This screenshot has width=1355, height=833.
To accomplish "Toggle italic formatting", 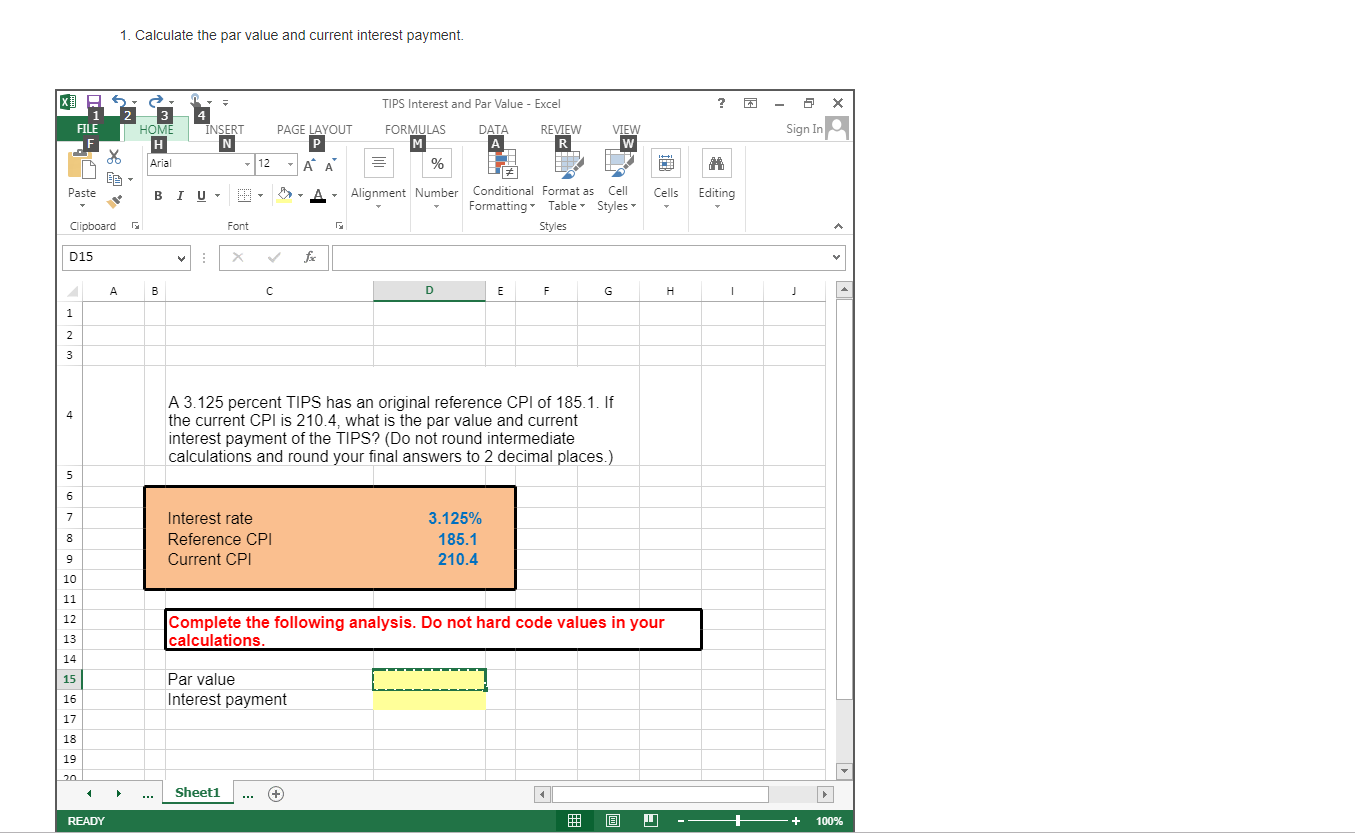I will (179, 195).
